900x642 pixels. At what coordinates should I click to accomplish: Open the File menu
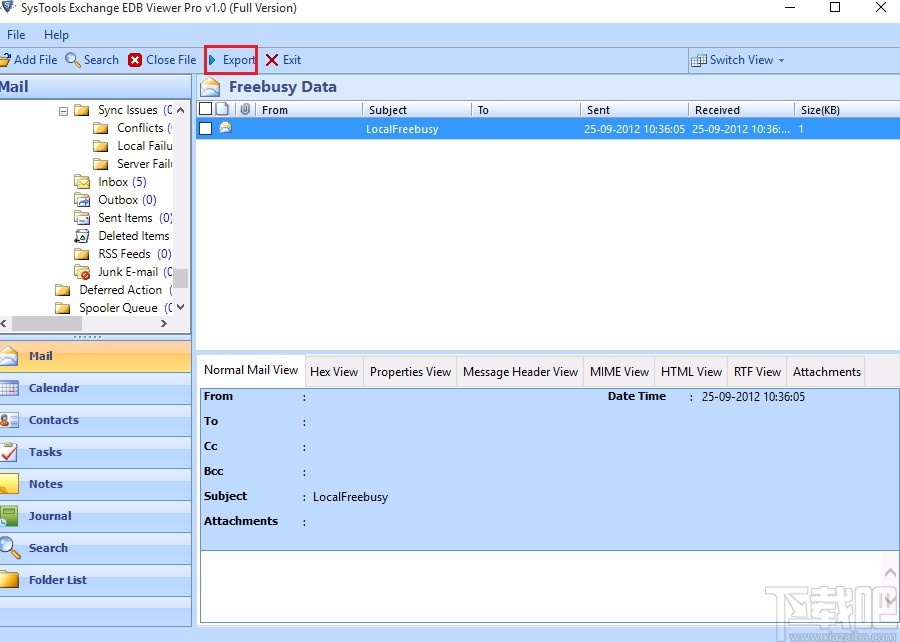click(x=16, y=34)
